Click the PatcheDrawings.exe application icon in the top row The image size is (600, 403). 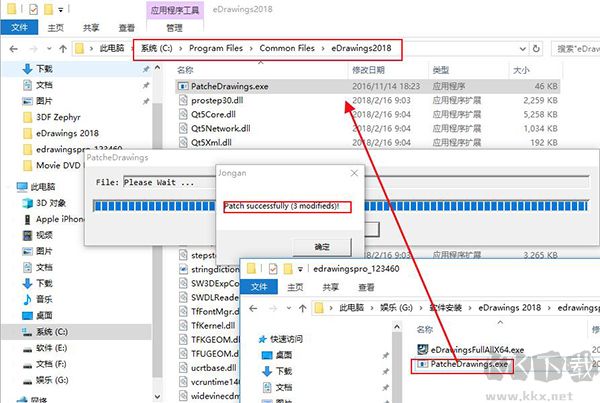click(183, 86)
